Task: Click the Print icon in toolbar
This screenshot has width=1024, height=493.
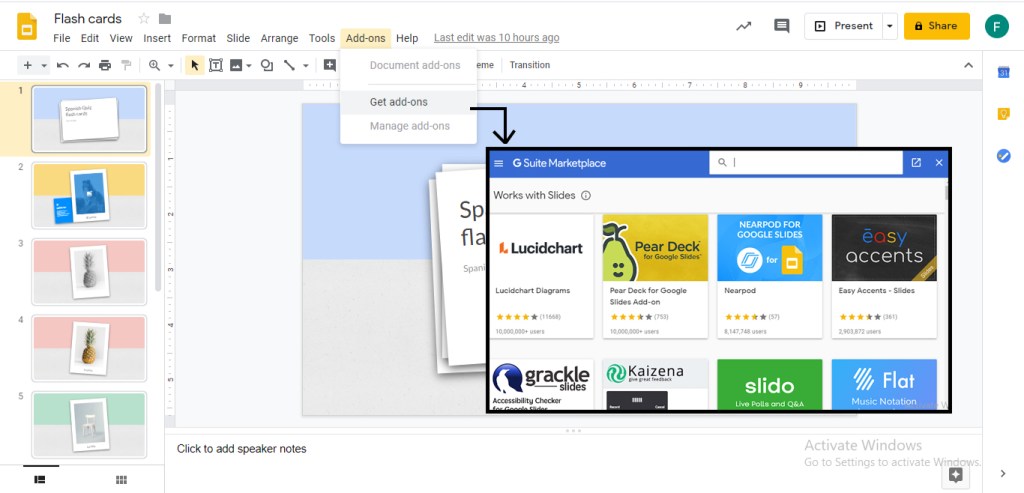Action: 105,65
